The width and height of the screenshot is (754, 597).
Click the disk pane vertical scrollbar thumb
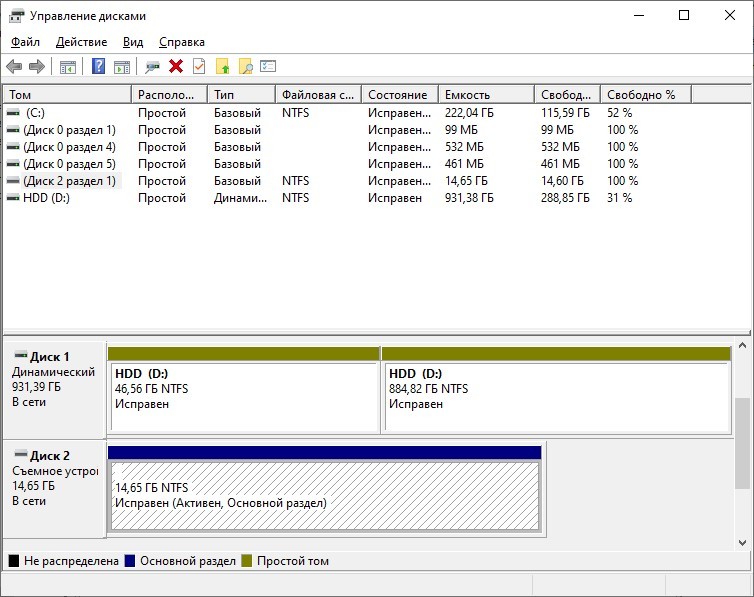pyautogui.click(x=742, y=442)
